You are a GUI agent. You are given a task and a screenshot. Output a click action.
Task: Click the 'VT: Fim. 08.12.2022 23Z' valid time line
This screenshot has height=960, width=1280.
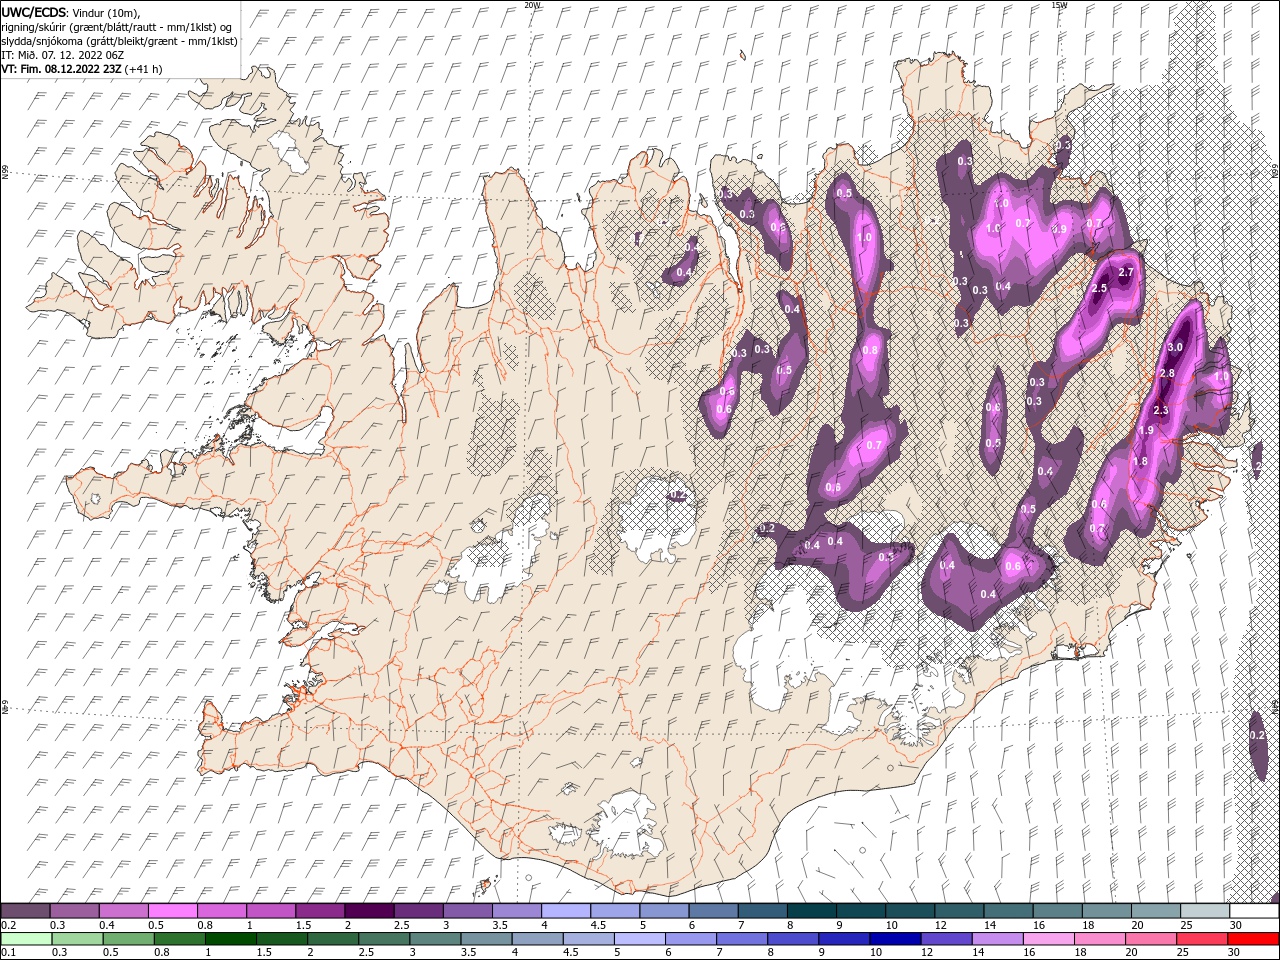[82, 69]
